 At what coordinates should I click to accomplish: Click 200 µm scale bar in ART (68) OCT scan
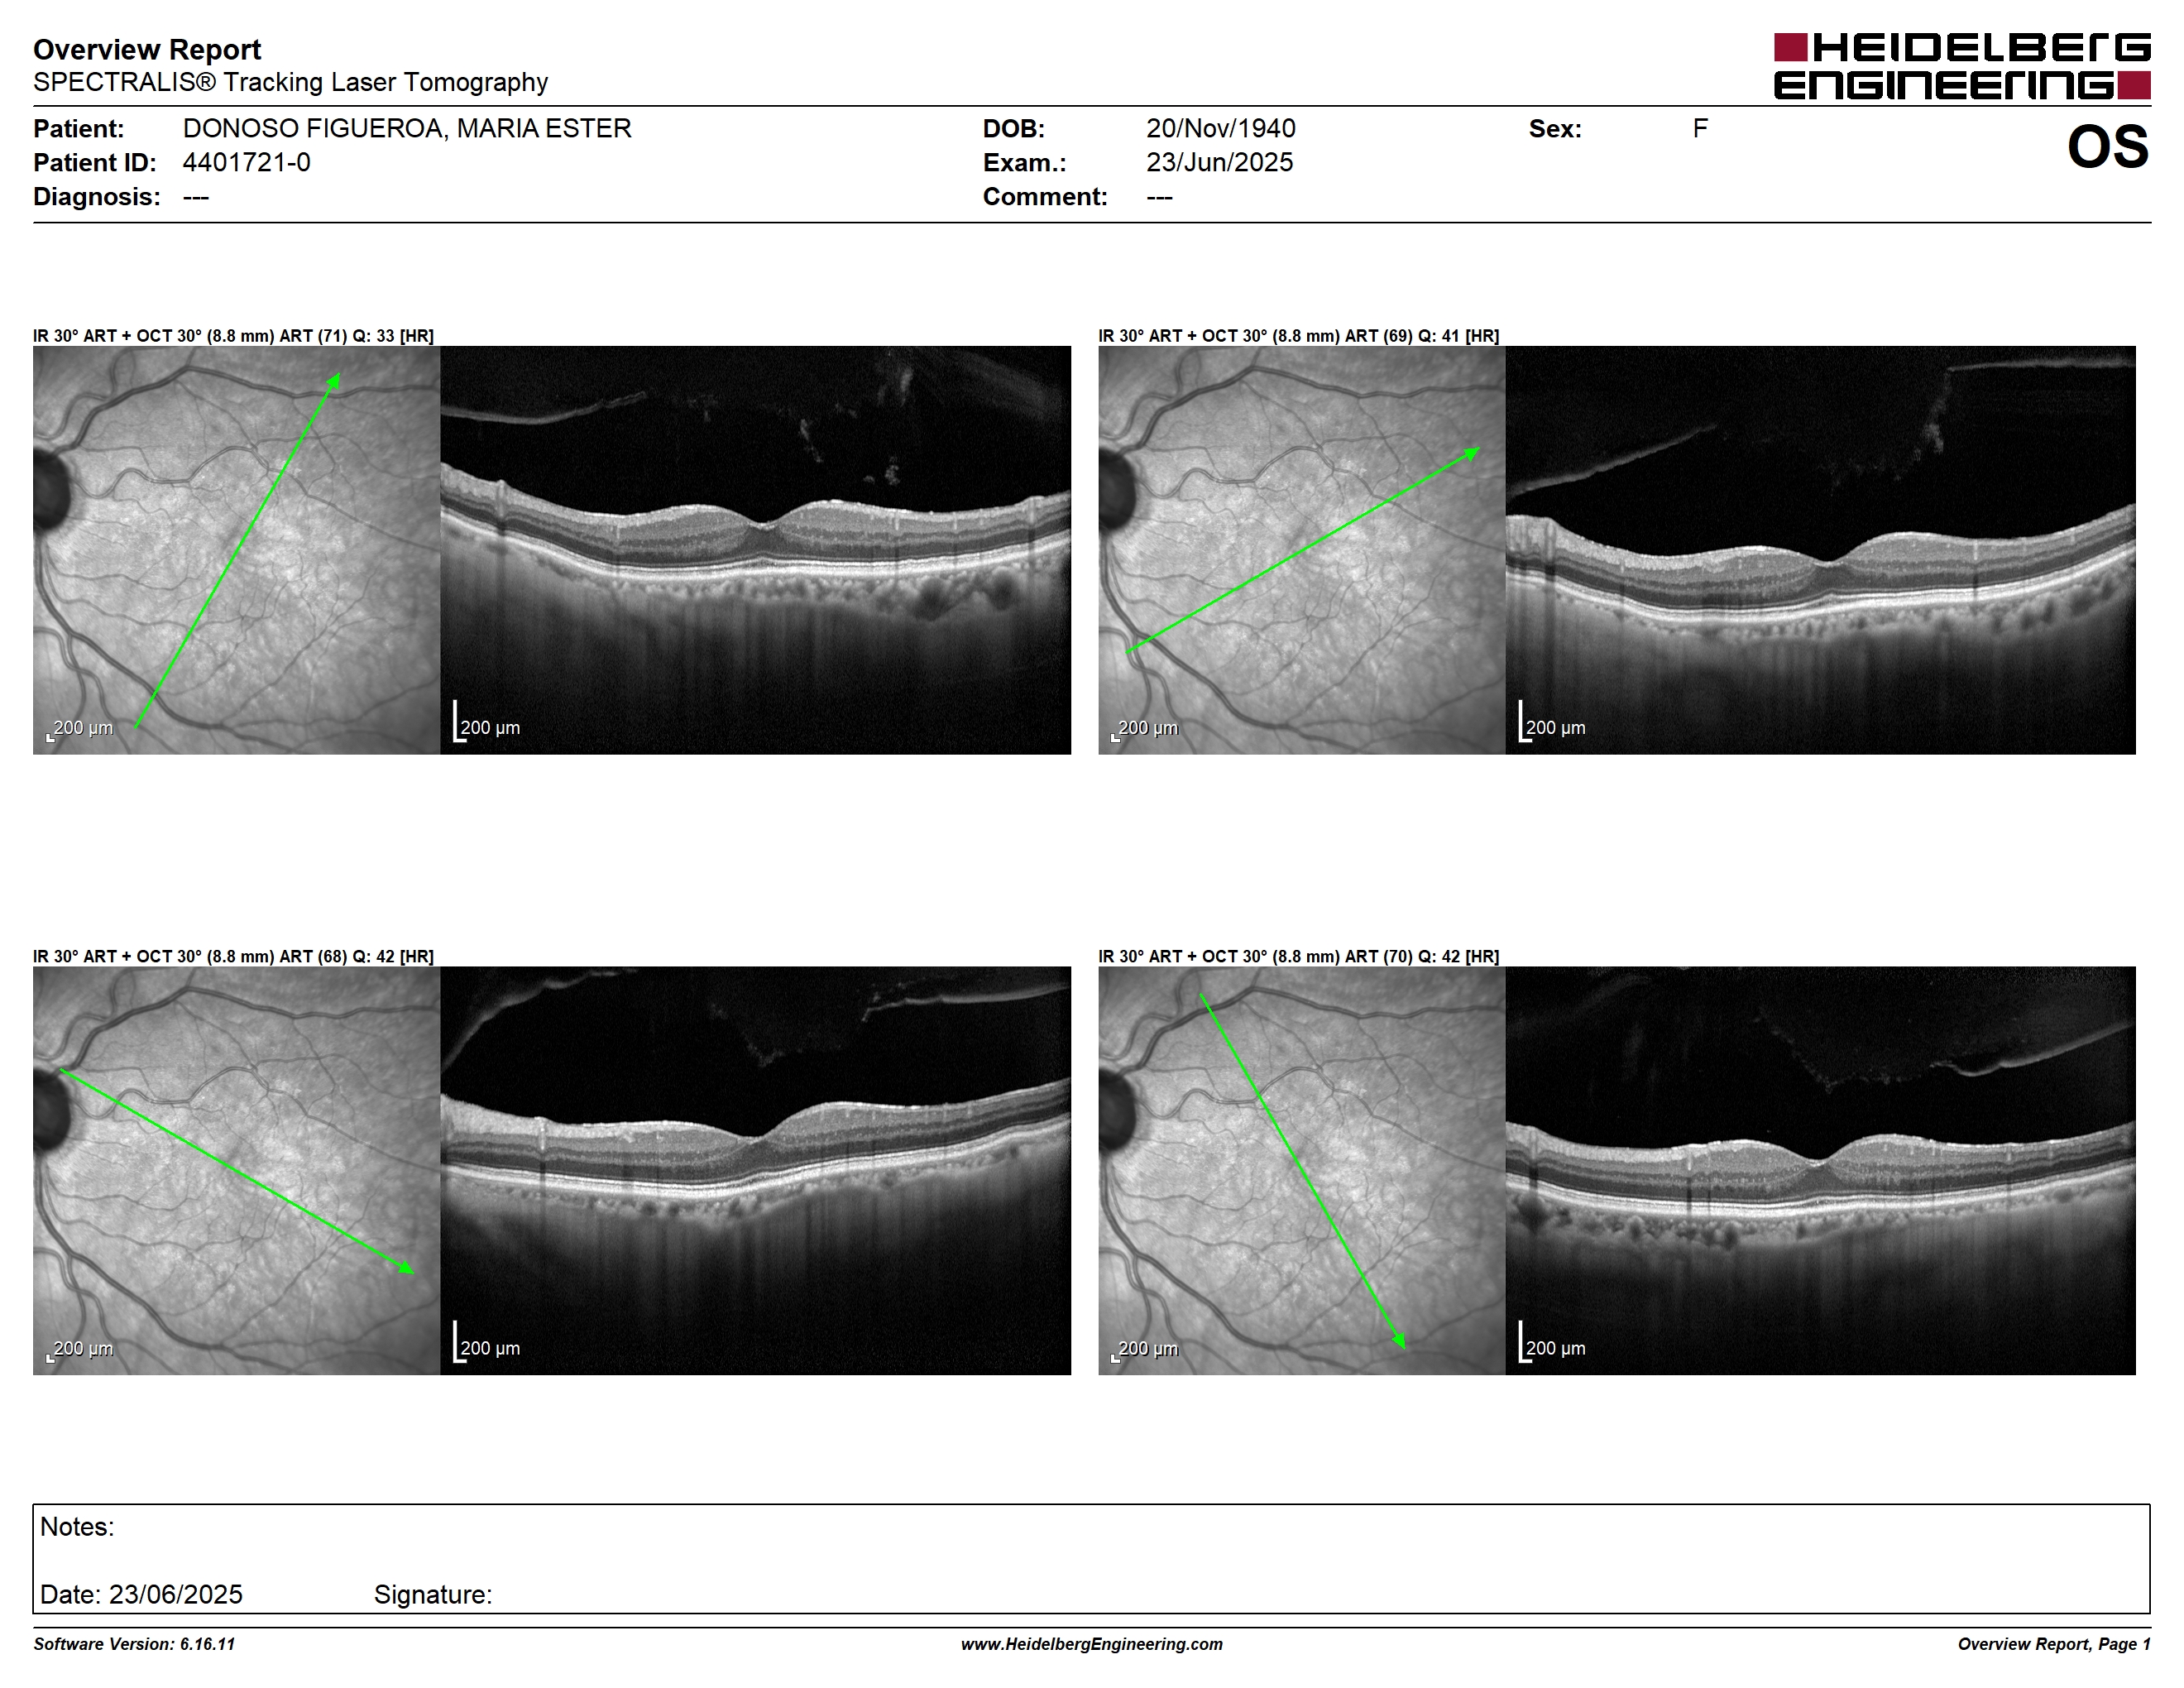pos(487,1342)
